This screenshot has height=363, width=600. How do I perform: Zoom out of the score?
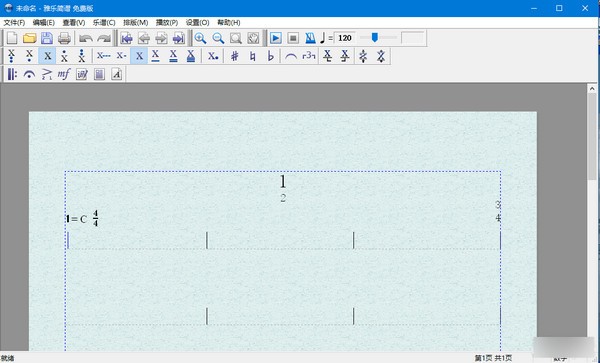coord(218,38)
